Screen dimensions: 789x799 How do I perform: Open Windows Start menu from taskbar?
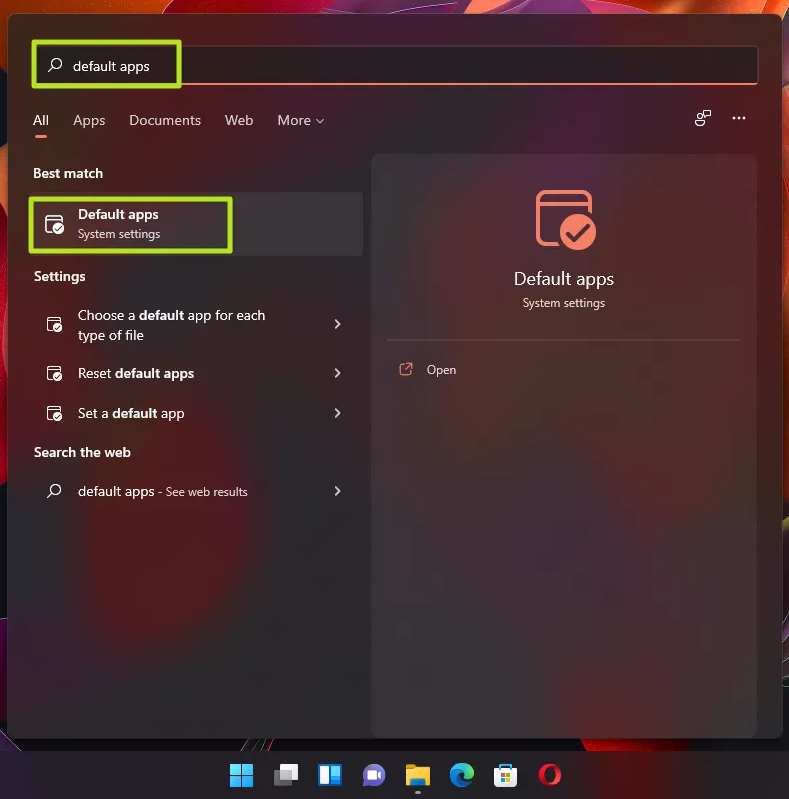(241, 775)
